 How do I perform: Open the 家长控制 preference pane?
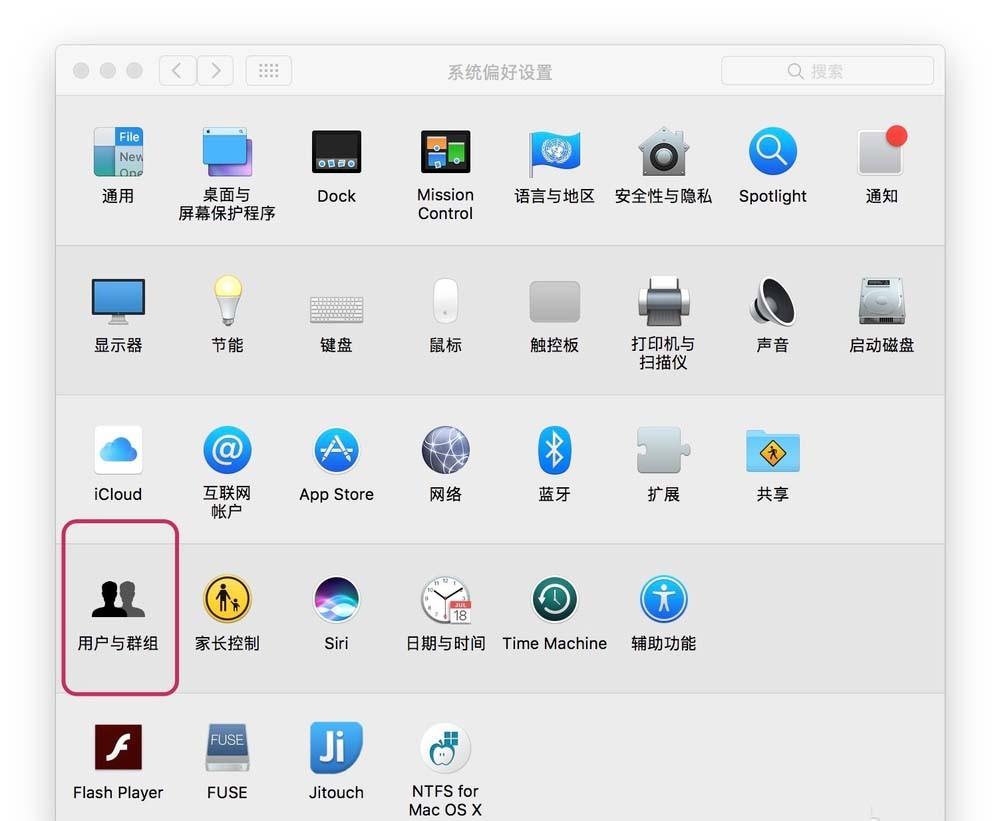coord(227,599)
